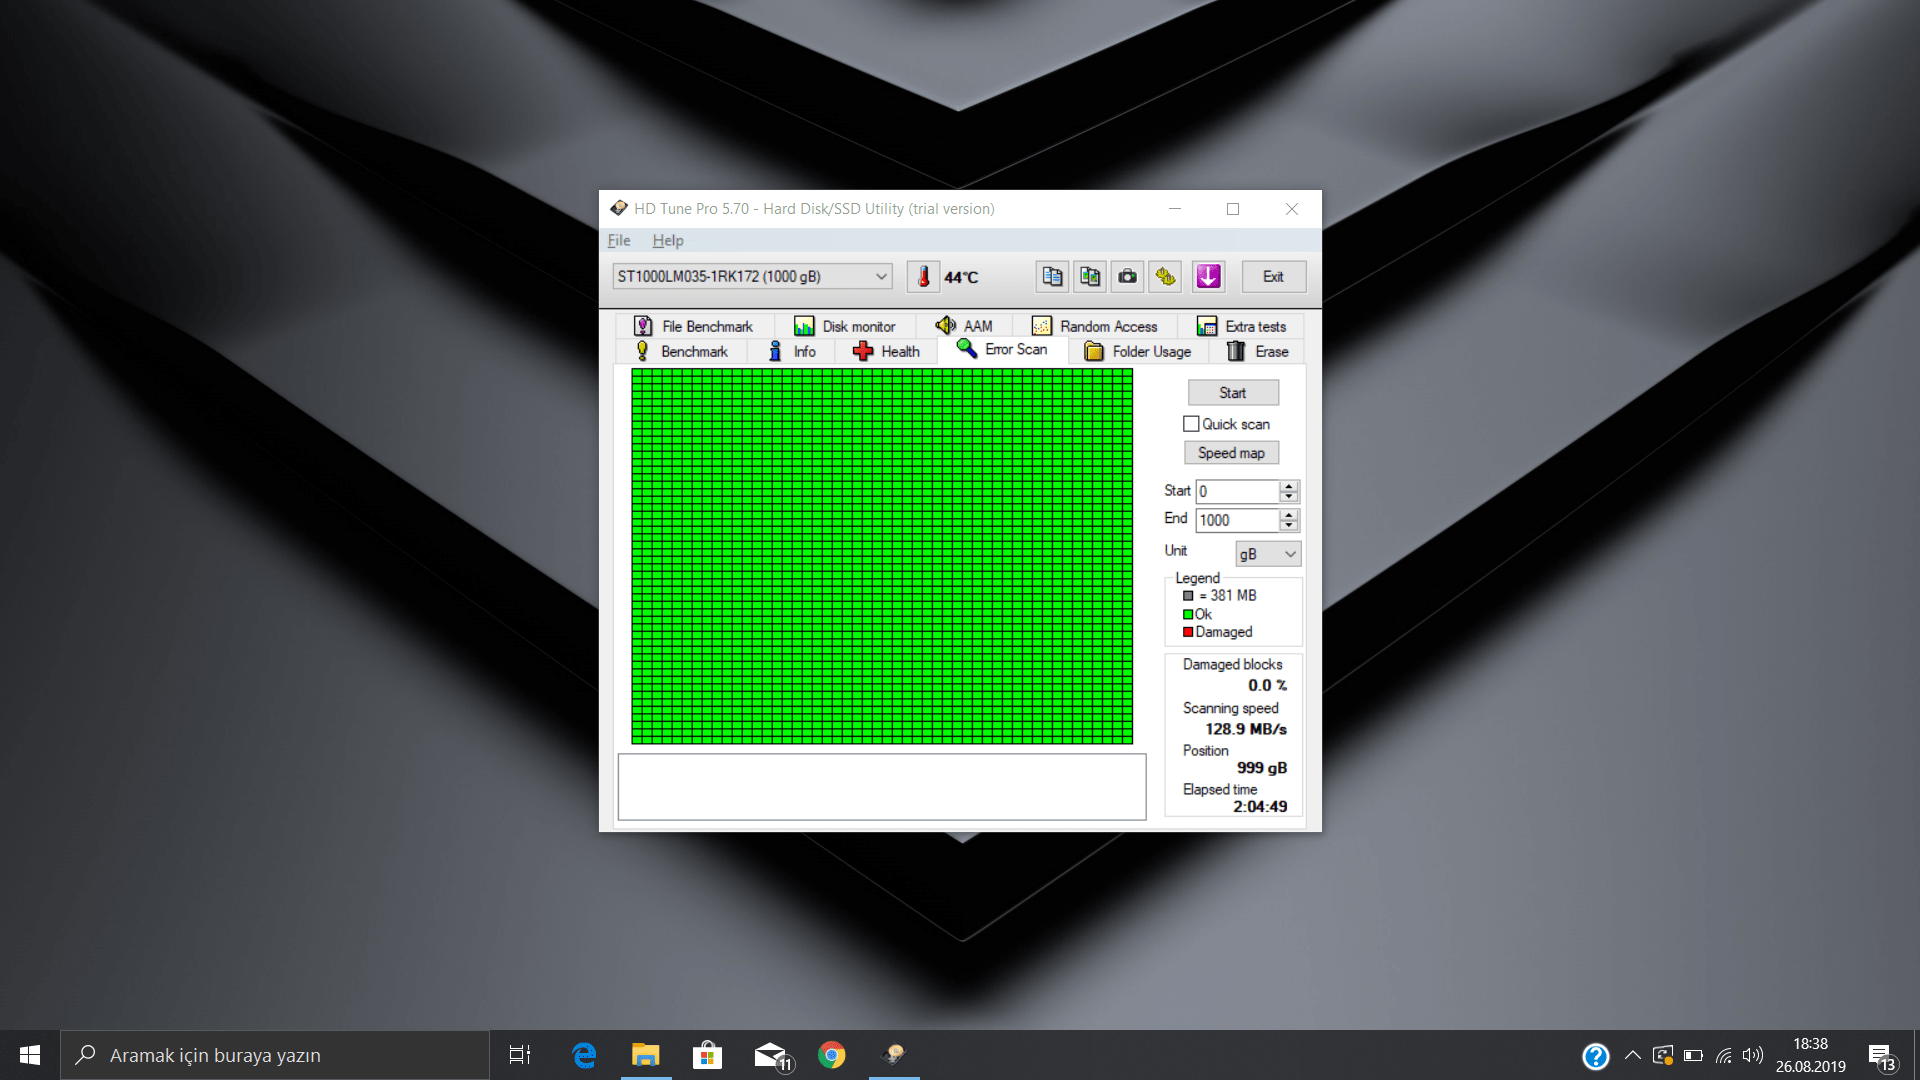This screenshot has width=1920, height=1080.
Task: Enable the Quick scan checkbox
Action: pyautogui.click(x=1191, y=423)
